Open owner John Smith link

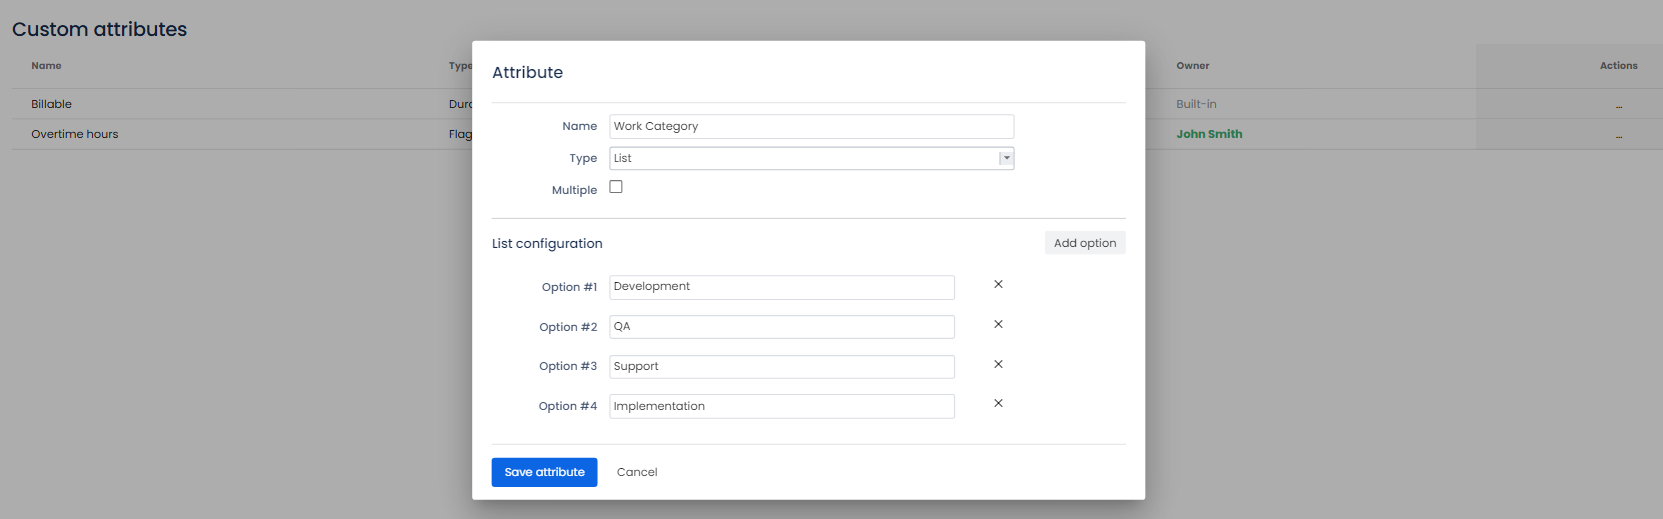coord(1209,134)
